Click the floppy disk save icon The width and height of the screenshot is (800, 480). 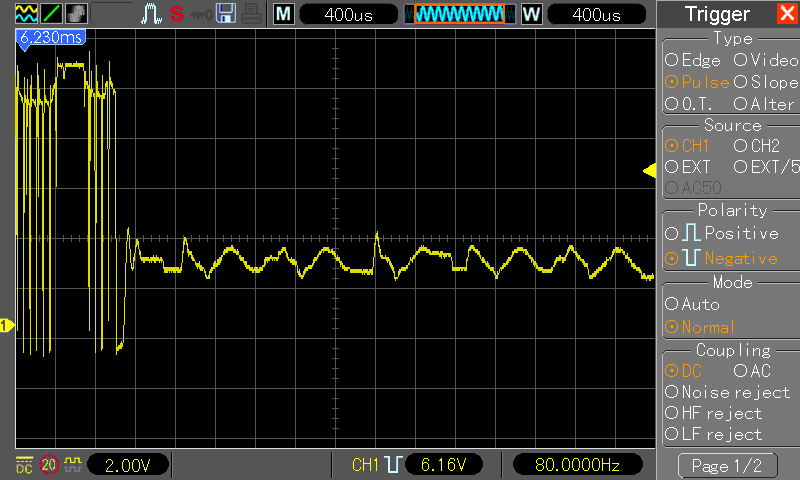[226, 13]
